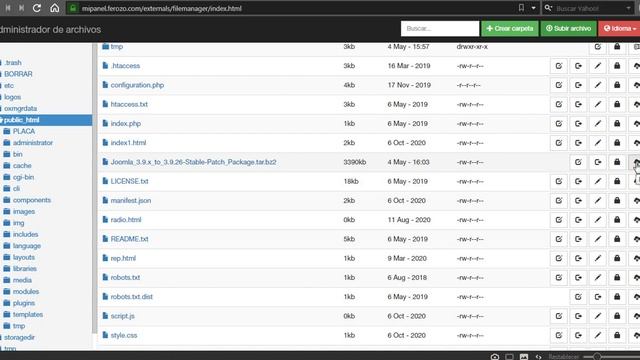The width and height of the screenshot is (640, 360).
Task: Select the PLACA folder in the tree
Action: 24,131
